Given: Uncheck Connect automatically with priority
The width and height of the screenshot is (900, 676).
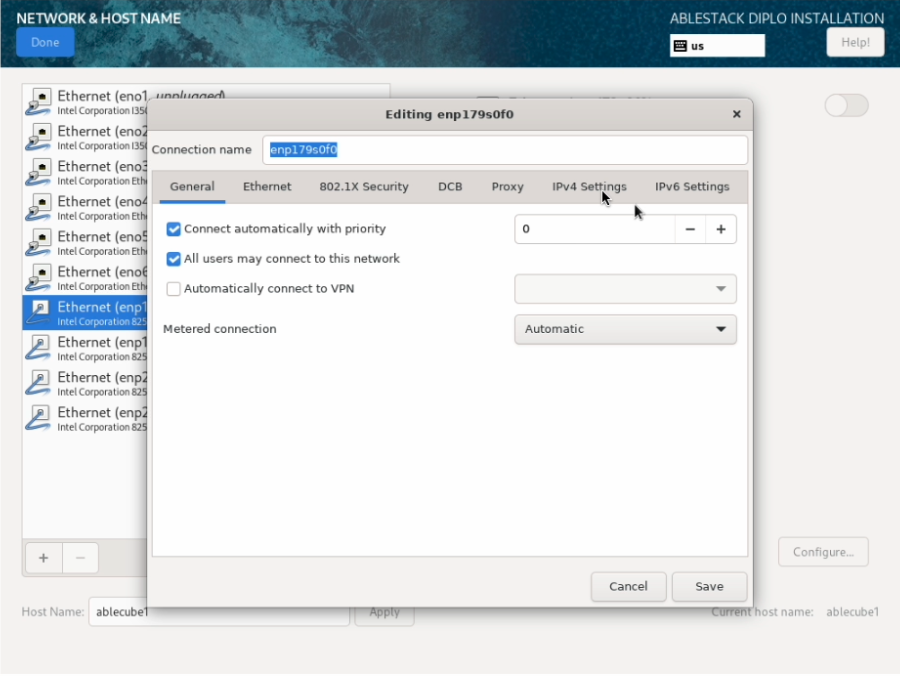Looking at the screenshot, I should [174, 229].
